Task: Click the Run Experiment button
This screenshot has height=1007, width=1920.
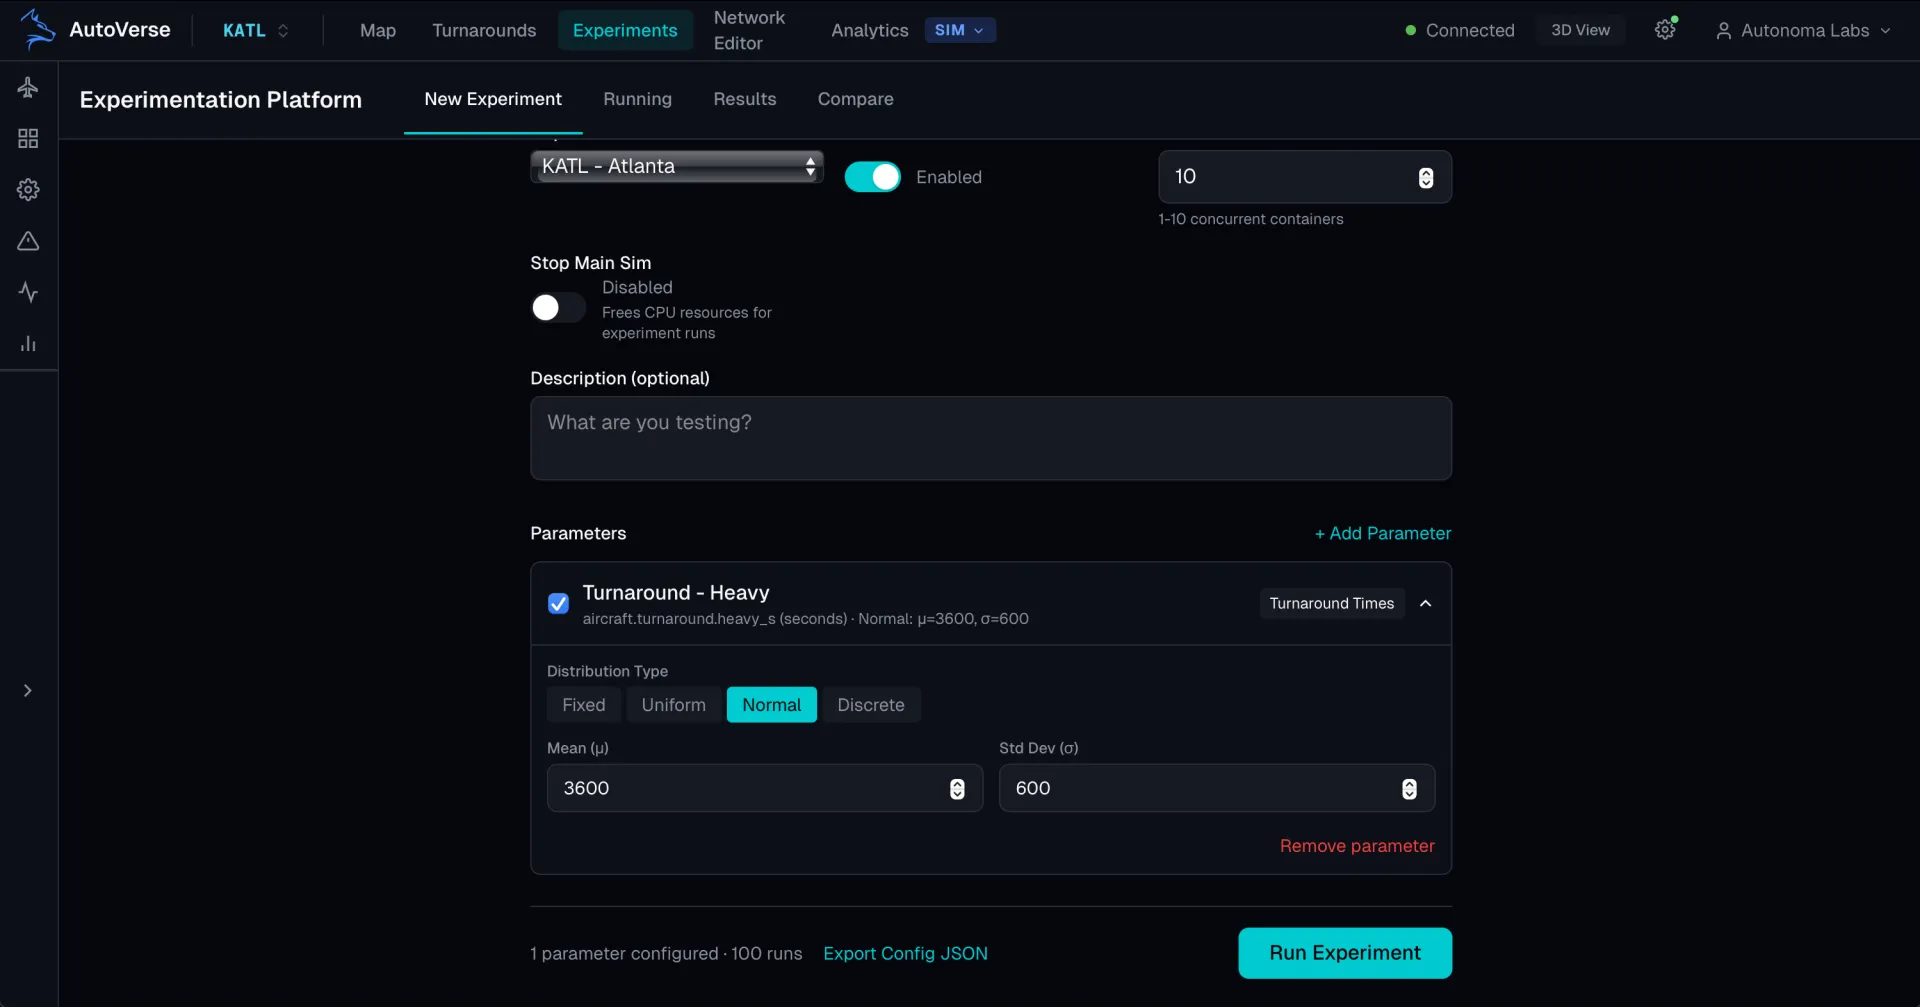Action: (x=1345, y=953)
